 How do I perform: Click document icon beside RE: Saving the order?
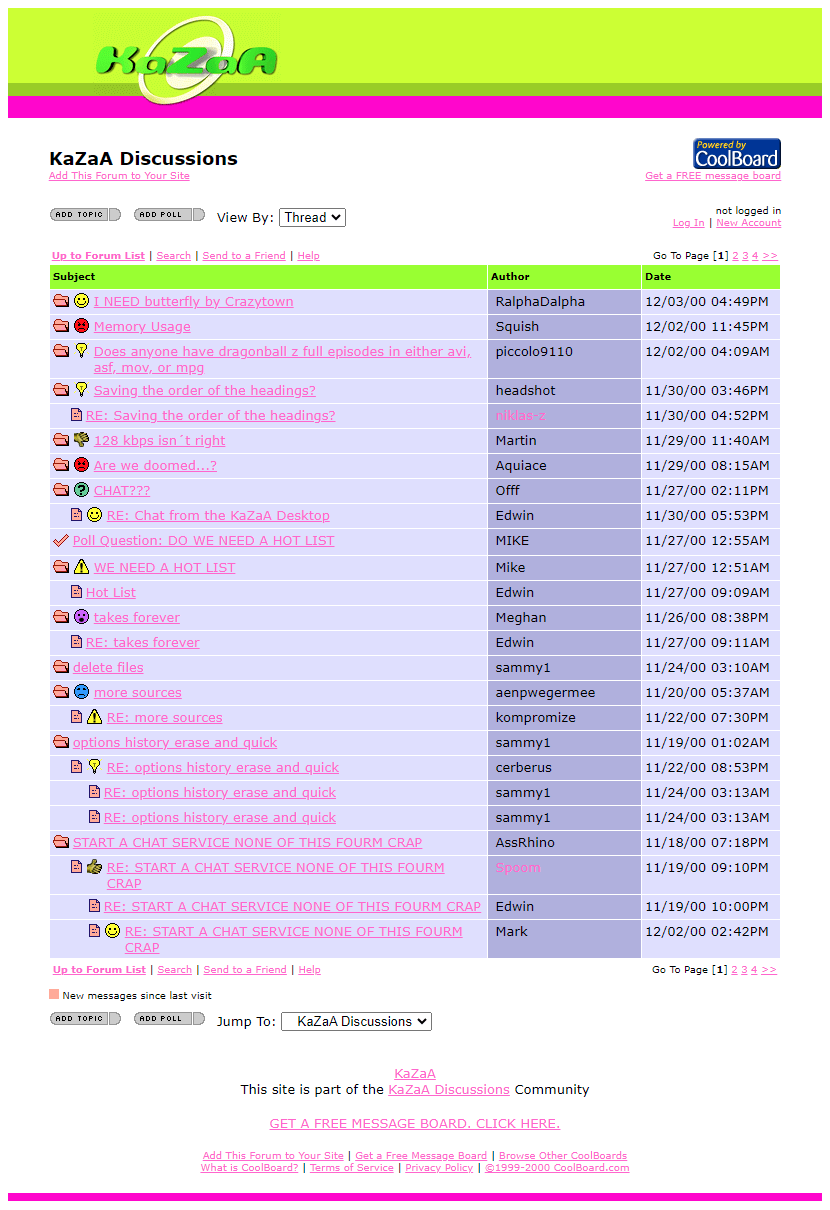pyautogui.click(x=76, y=415)
